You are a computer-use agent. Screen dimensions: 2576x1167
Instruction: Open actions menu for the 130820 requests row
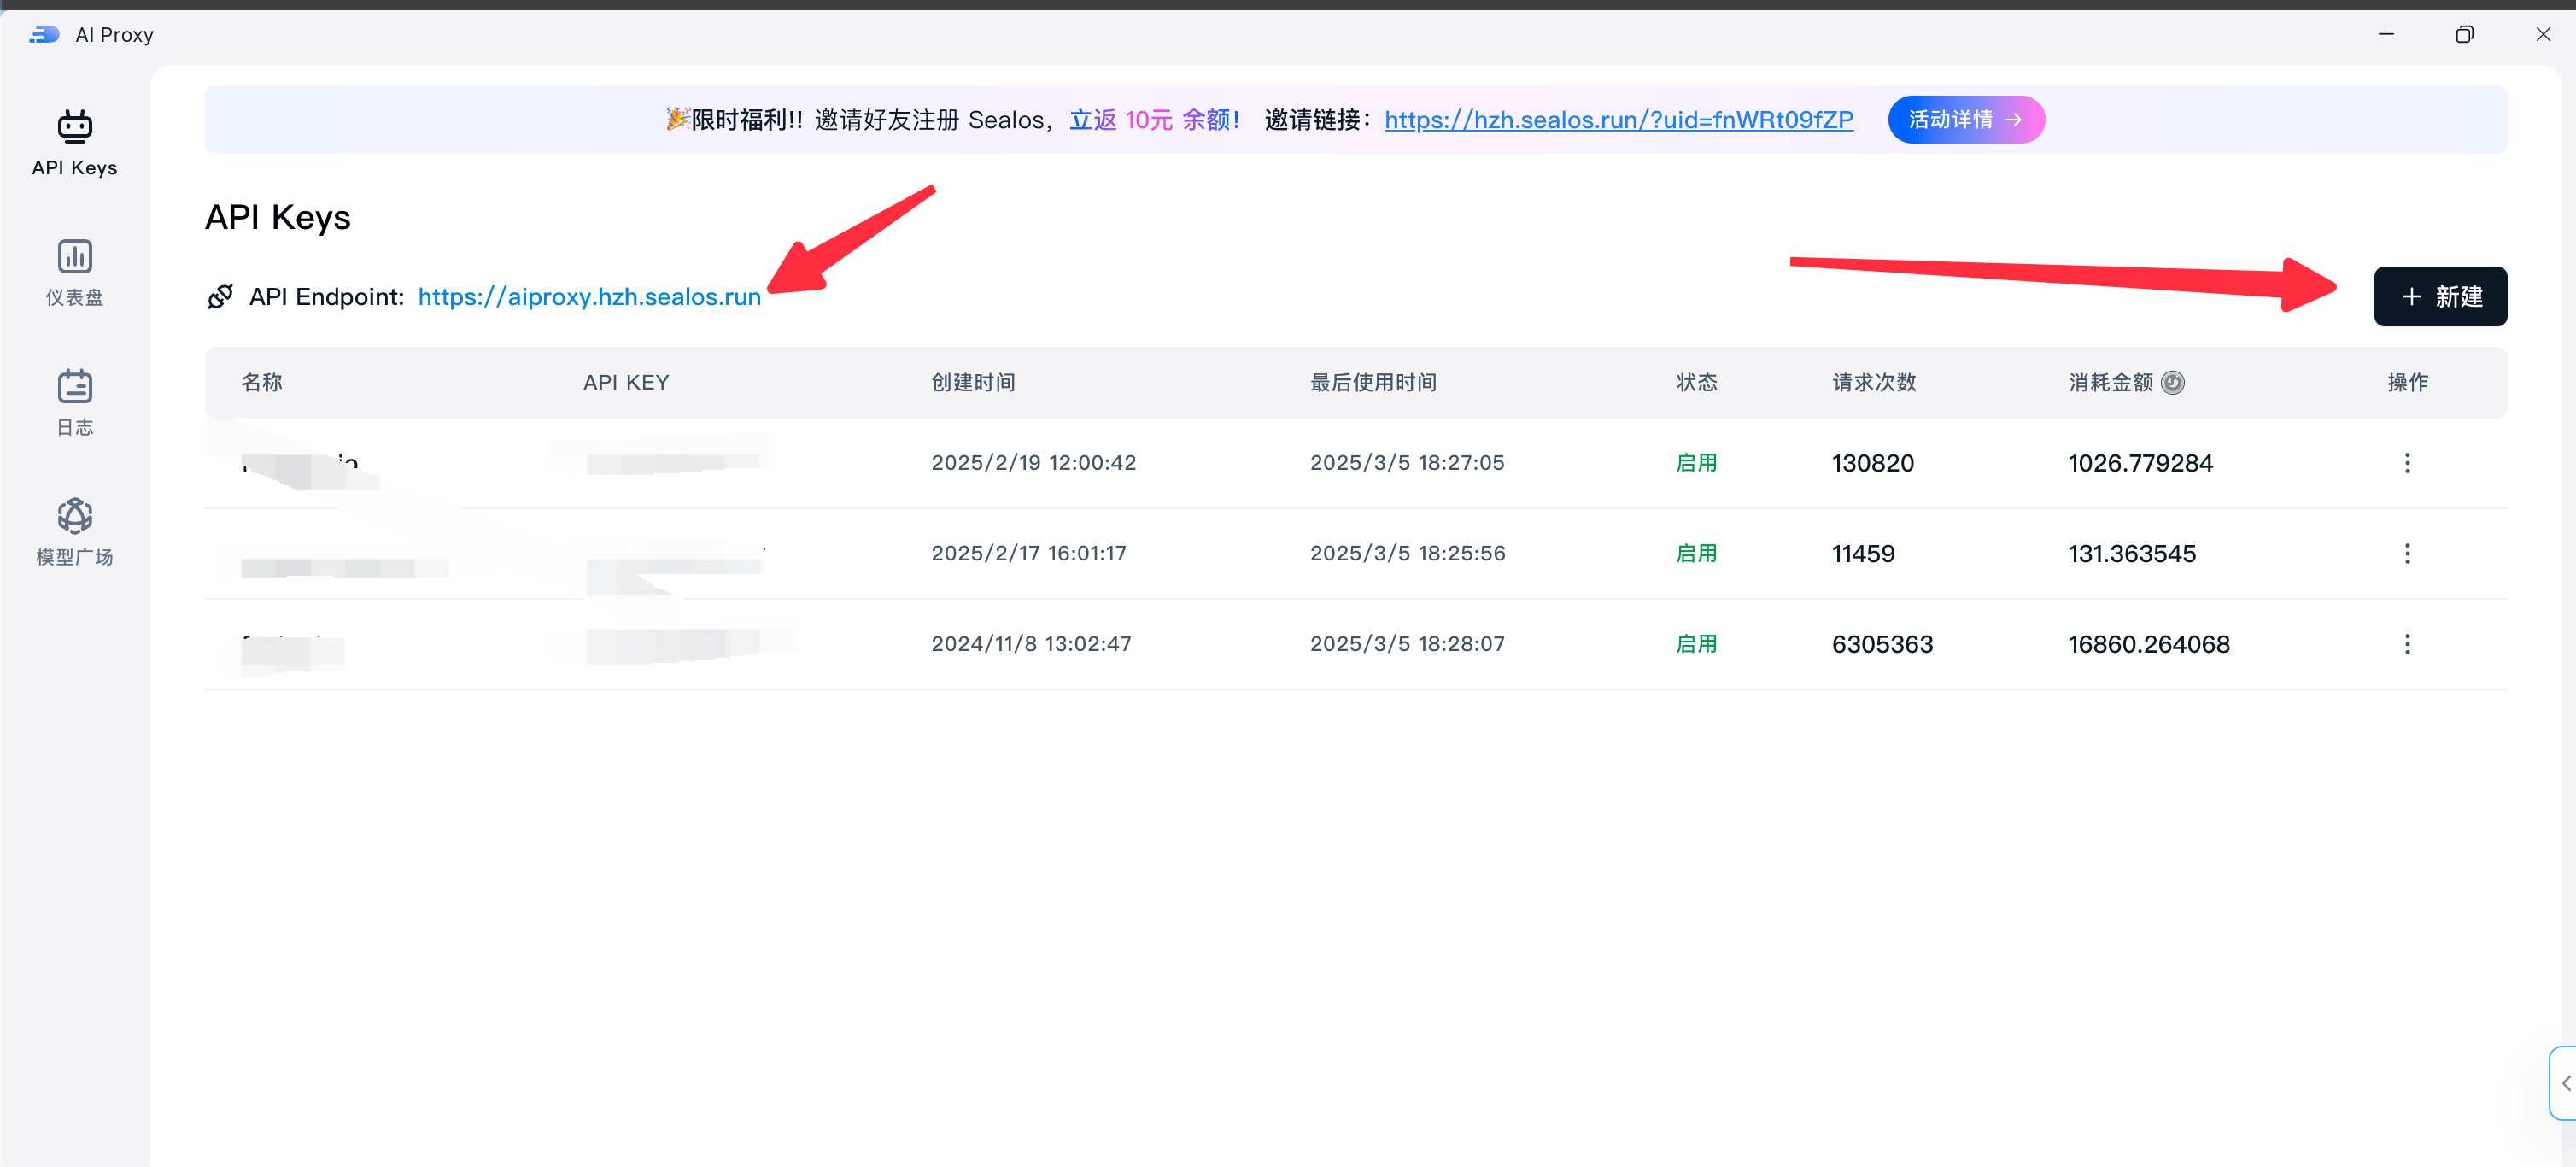[x=2406, y=463]
